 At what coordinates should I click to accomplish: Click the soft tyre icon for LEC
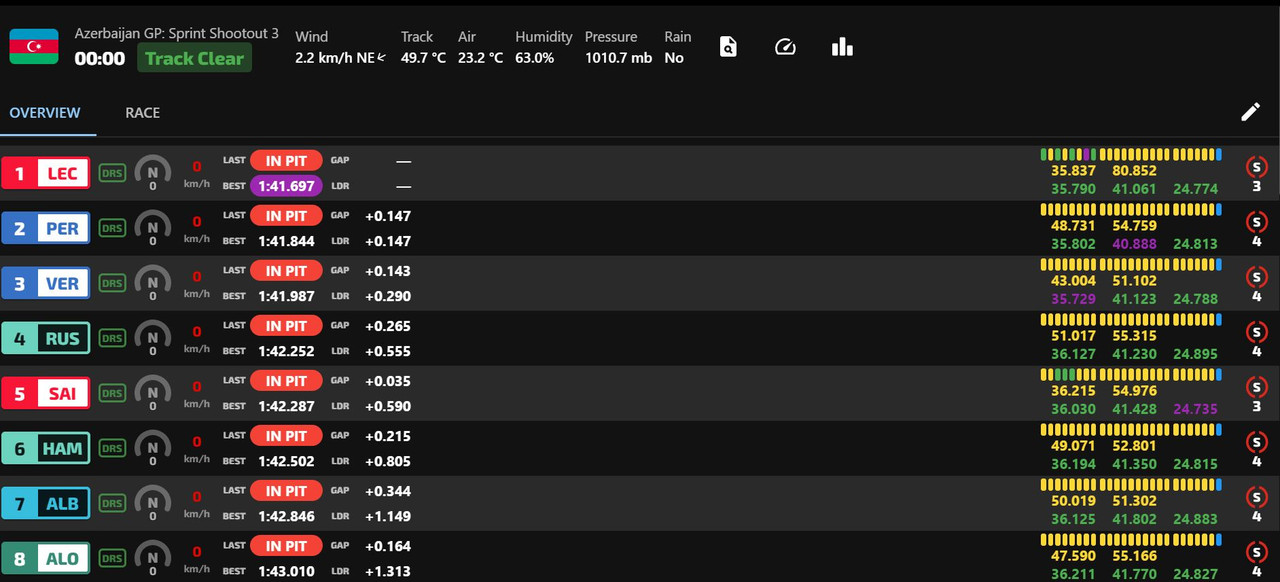point(1256,167)
